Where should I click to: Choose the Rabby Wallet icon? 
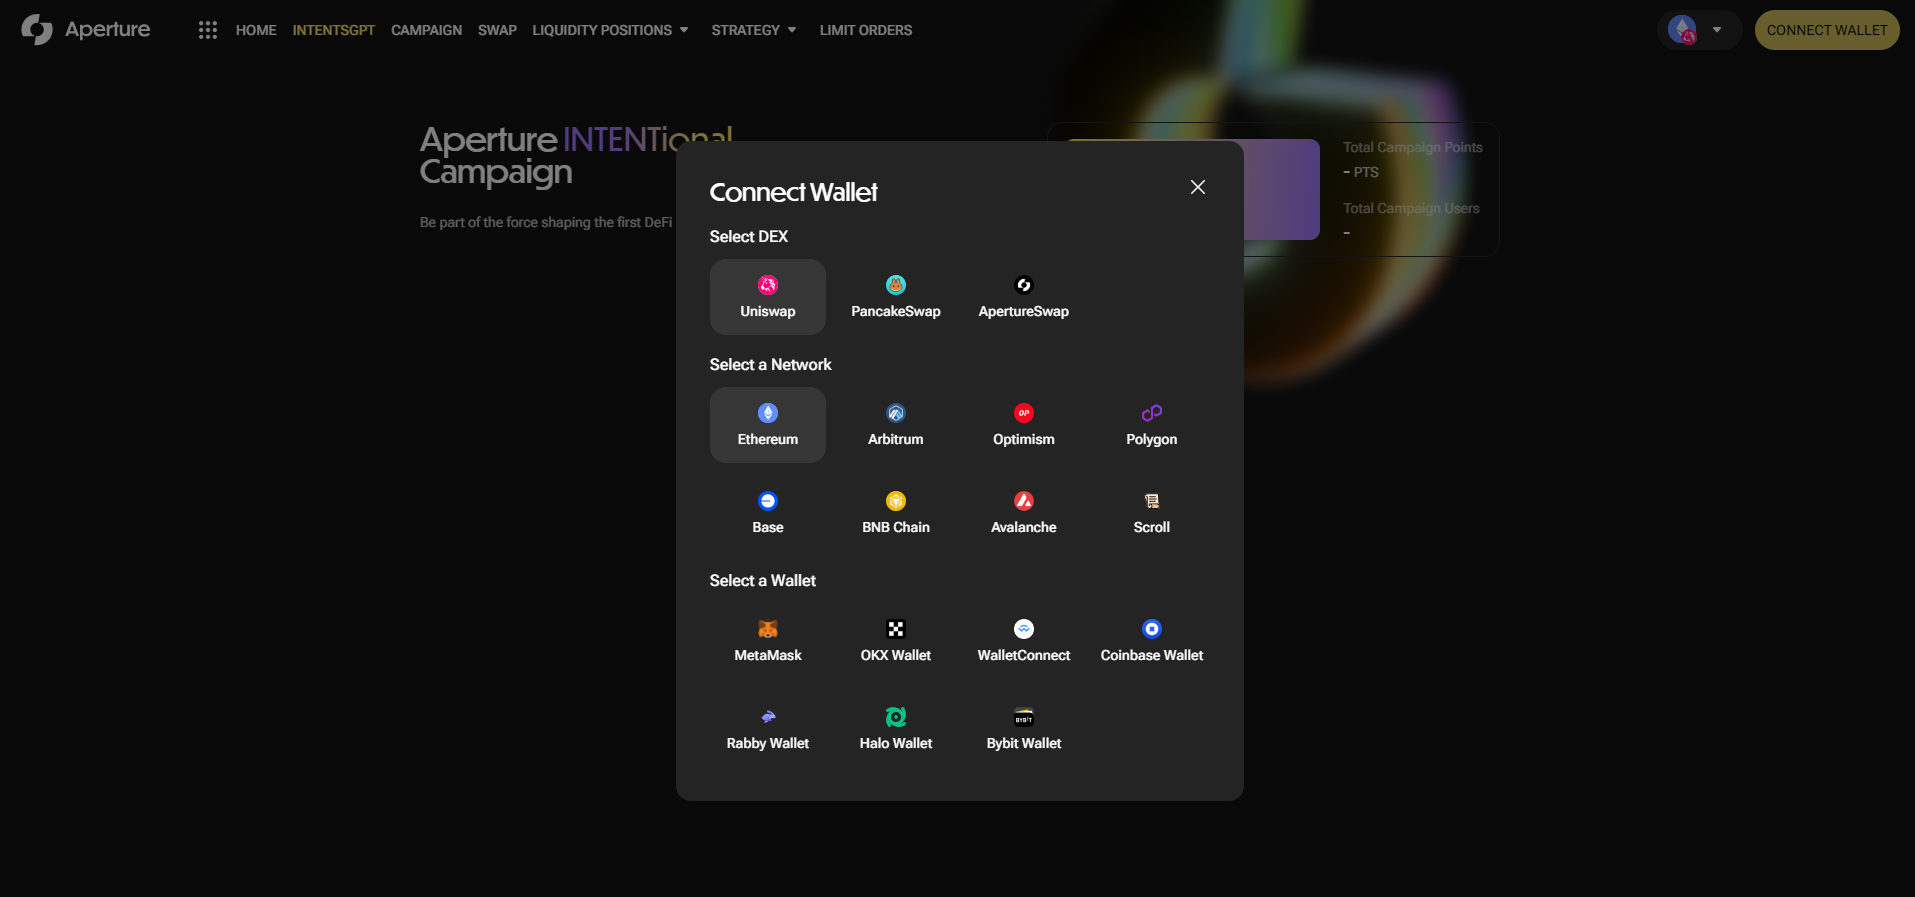click(768, 717)
